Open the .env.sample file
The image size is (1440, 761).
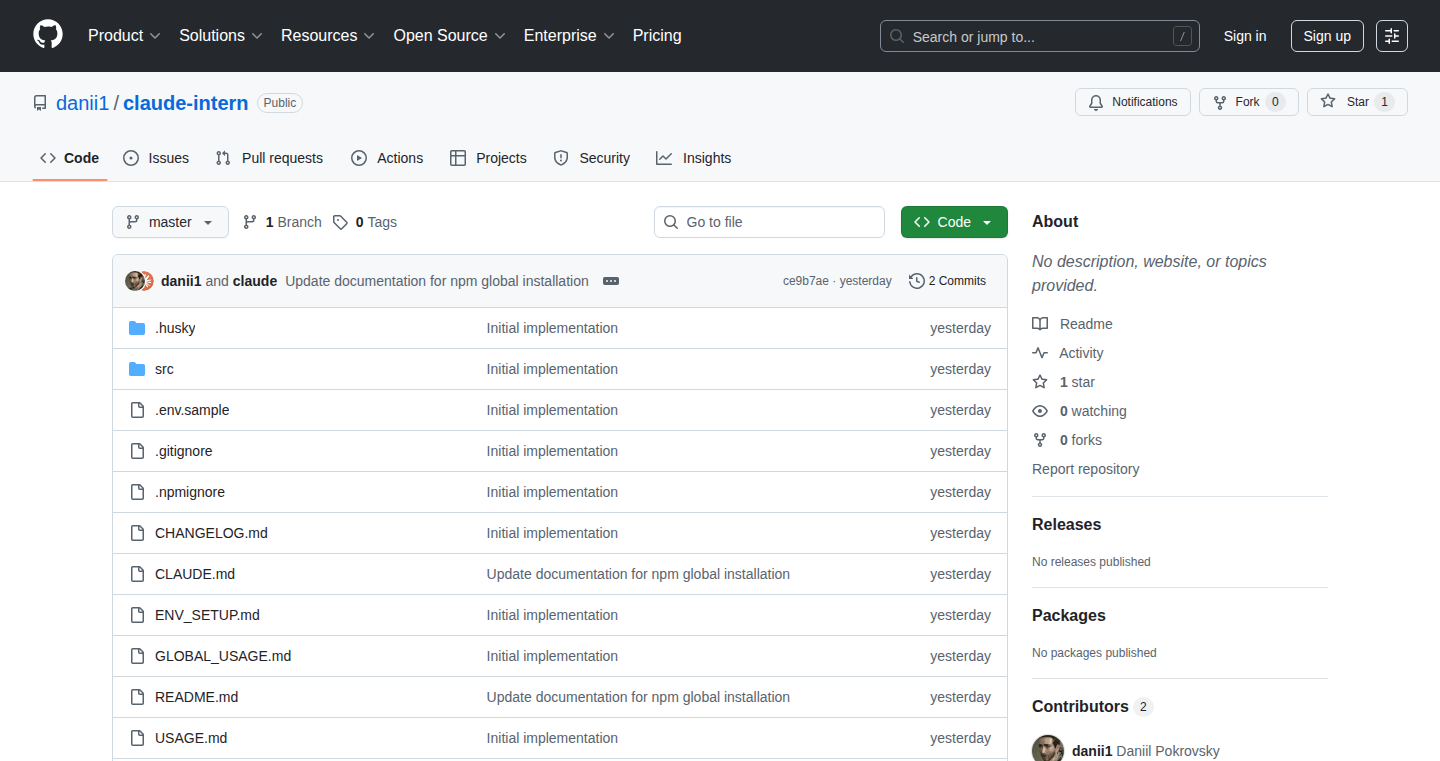[192, 410]
